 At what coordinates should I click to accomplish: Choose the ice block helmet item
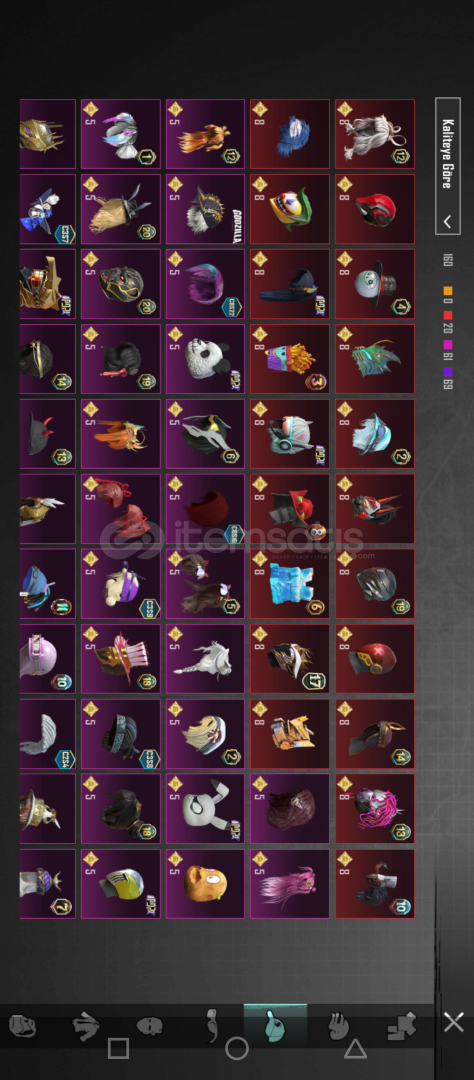[290, 583]
